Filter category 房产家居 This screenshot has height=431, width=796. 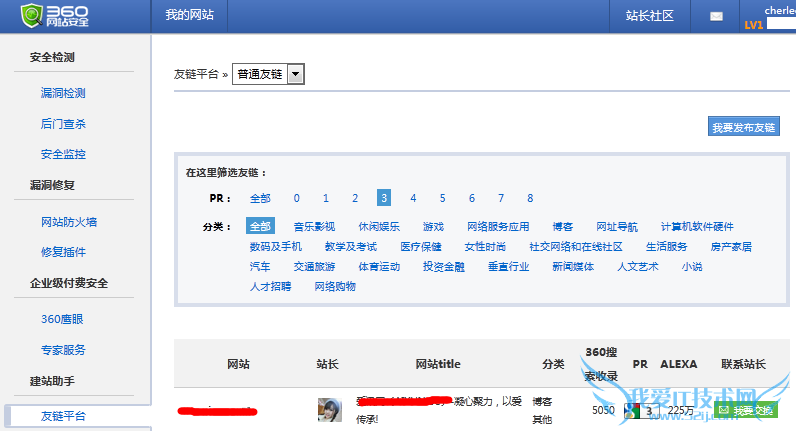tap(731, 247)
